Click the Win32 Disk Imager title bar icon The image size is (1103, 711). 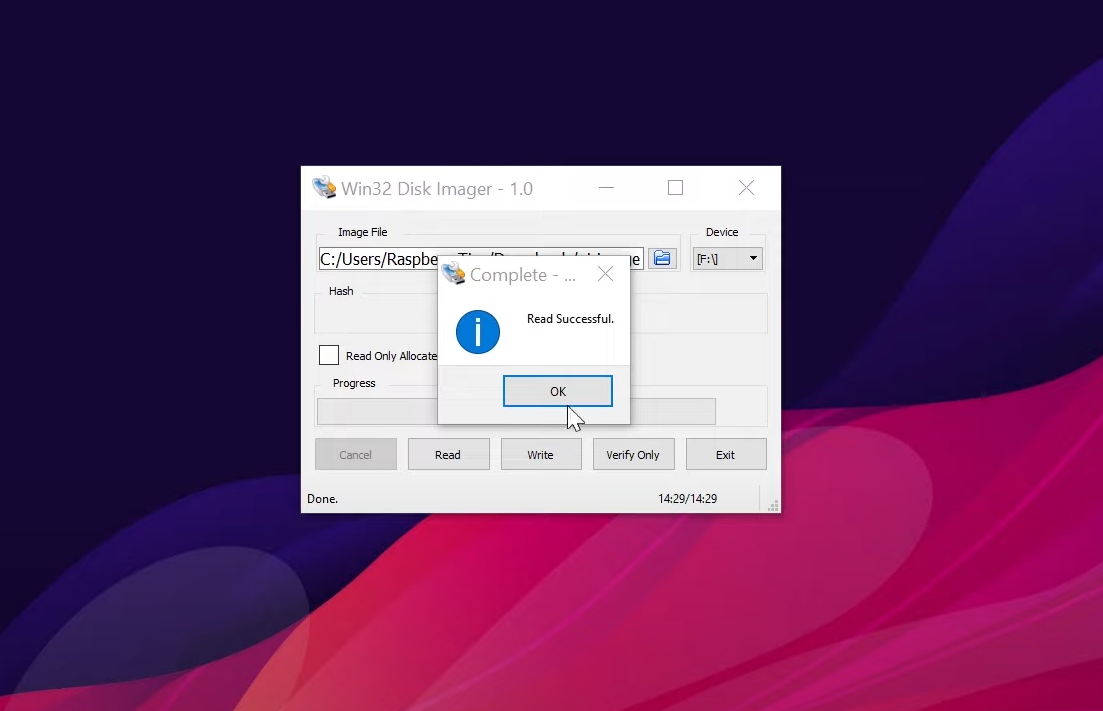pyautogui.click(x=324, y=188)
